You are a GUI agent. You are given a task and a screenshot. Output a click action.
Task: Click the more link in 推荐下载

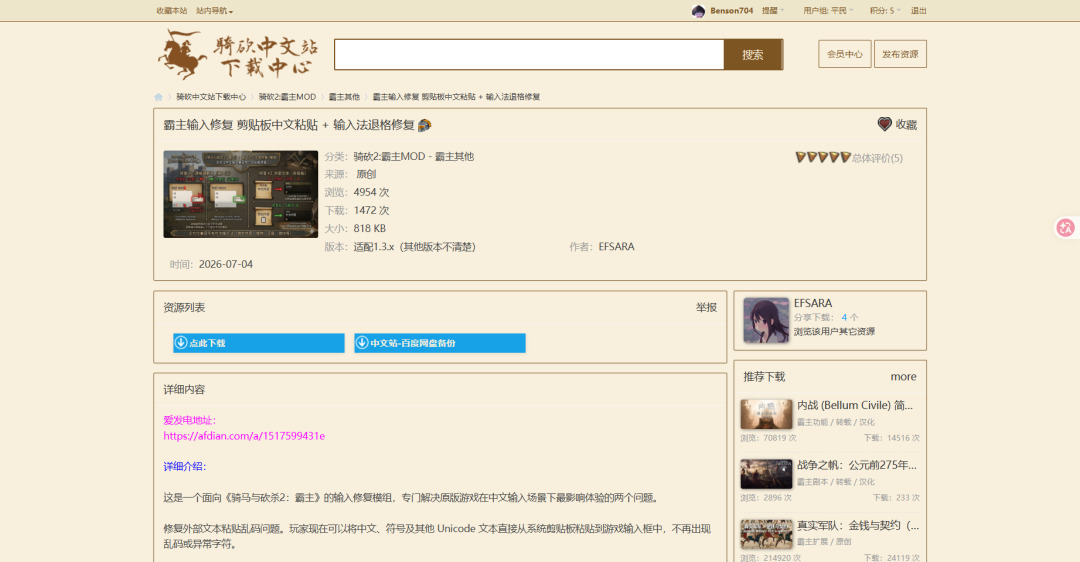pyautogui.click(x=903, y=377)
